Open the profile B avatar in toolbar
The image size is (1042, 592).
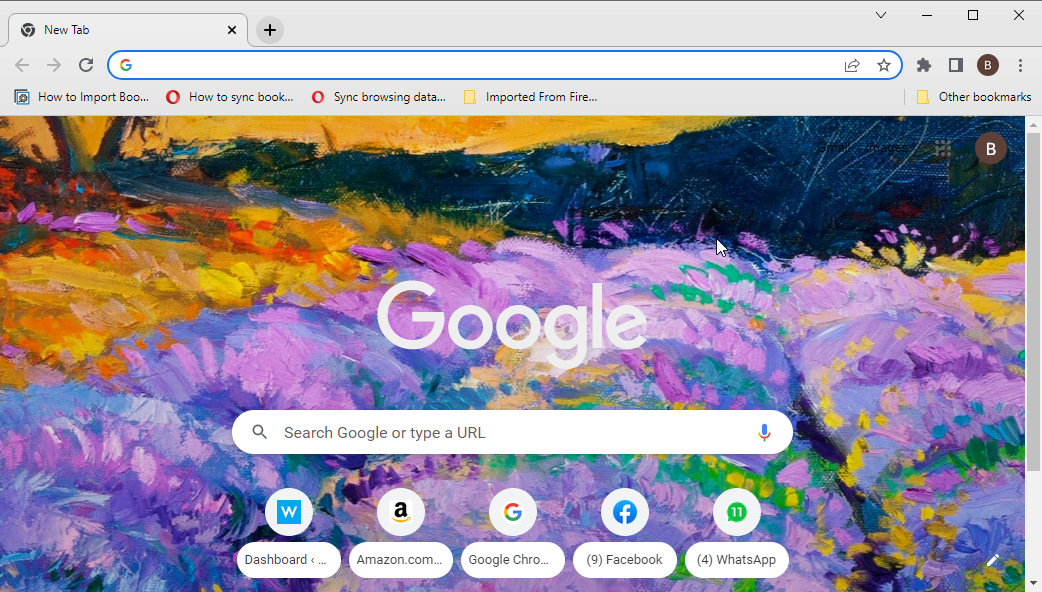[x=988, y=65]
